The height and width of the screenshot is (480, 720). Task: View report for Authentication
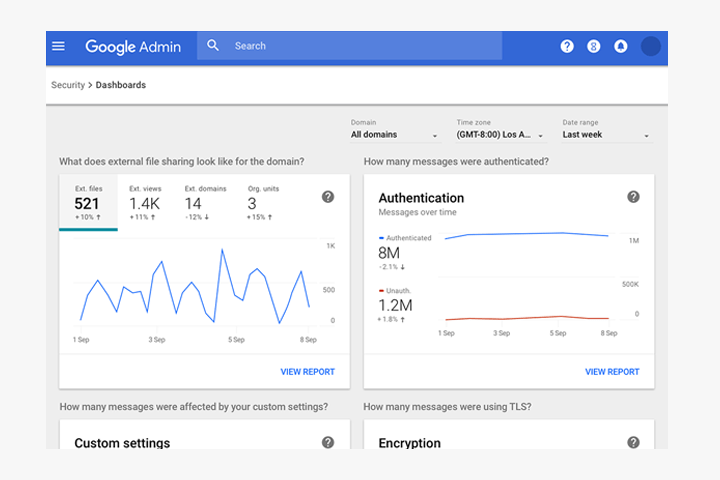point(612,372)
